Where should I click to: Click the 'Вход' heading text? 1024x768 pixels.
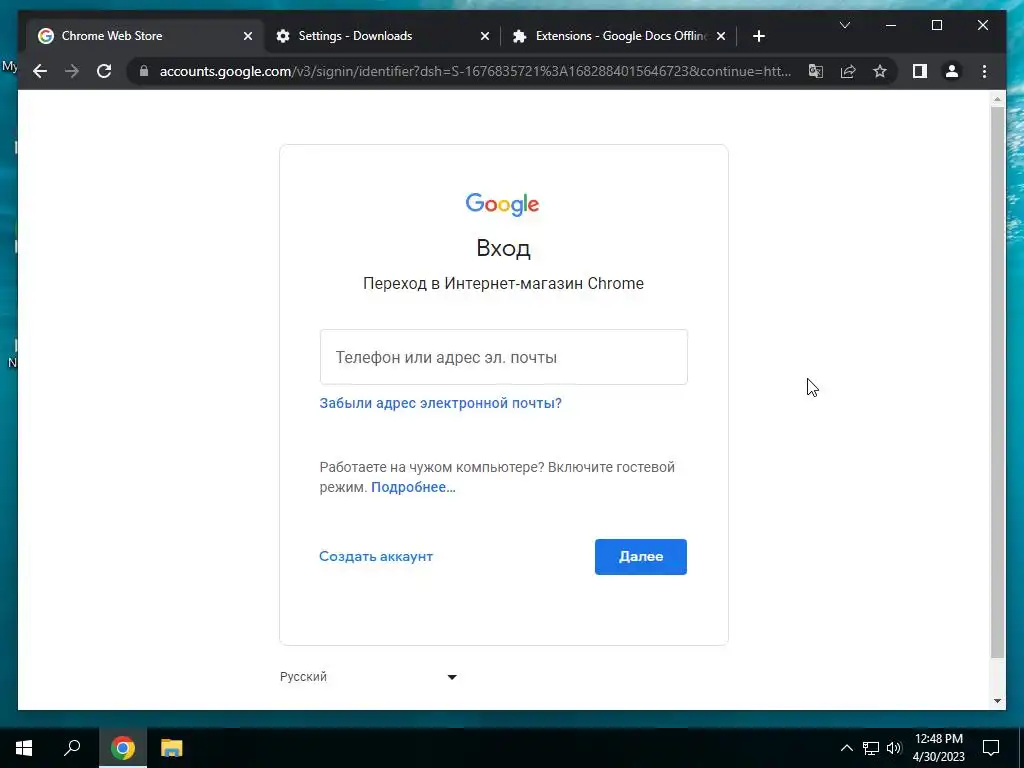click(504, 248)
